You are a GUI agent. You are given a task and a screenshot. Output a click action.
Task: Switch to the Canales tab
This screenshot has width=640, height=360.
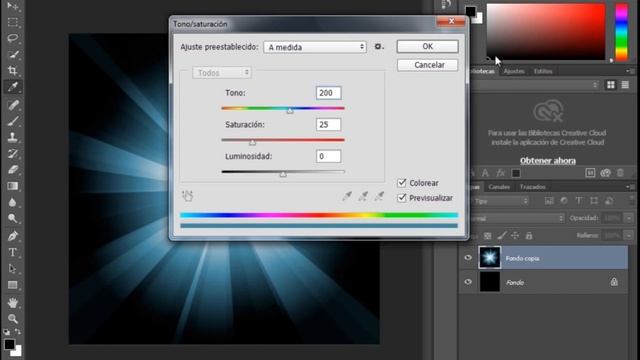pyautogui.click(x=499, y=187)
